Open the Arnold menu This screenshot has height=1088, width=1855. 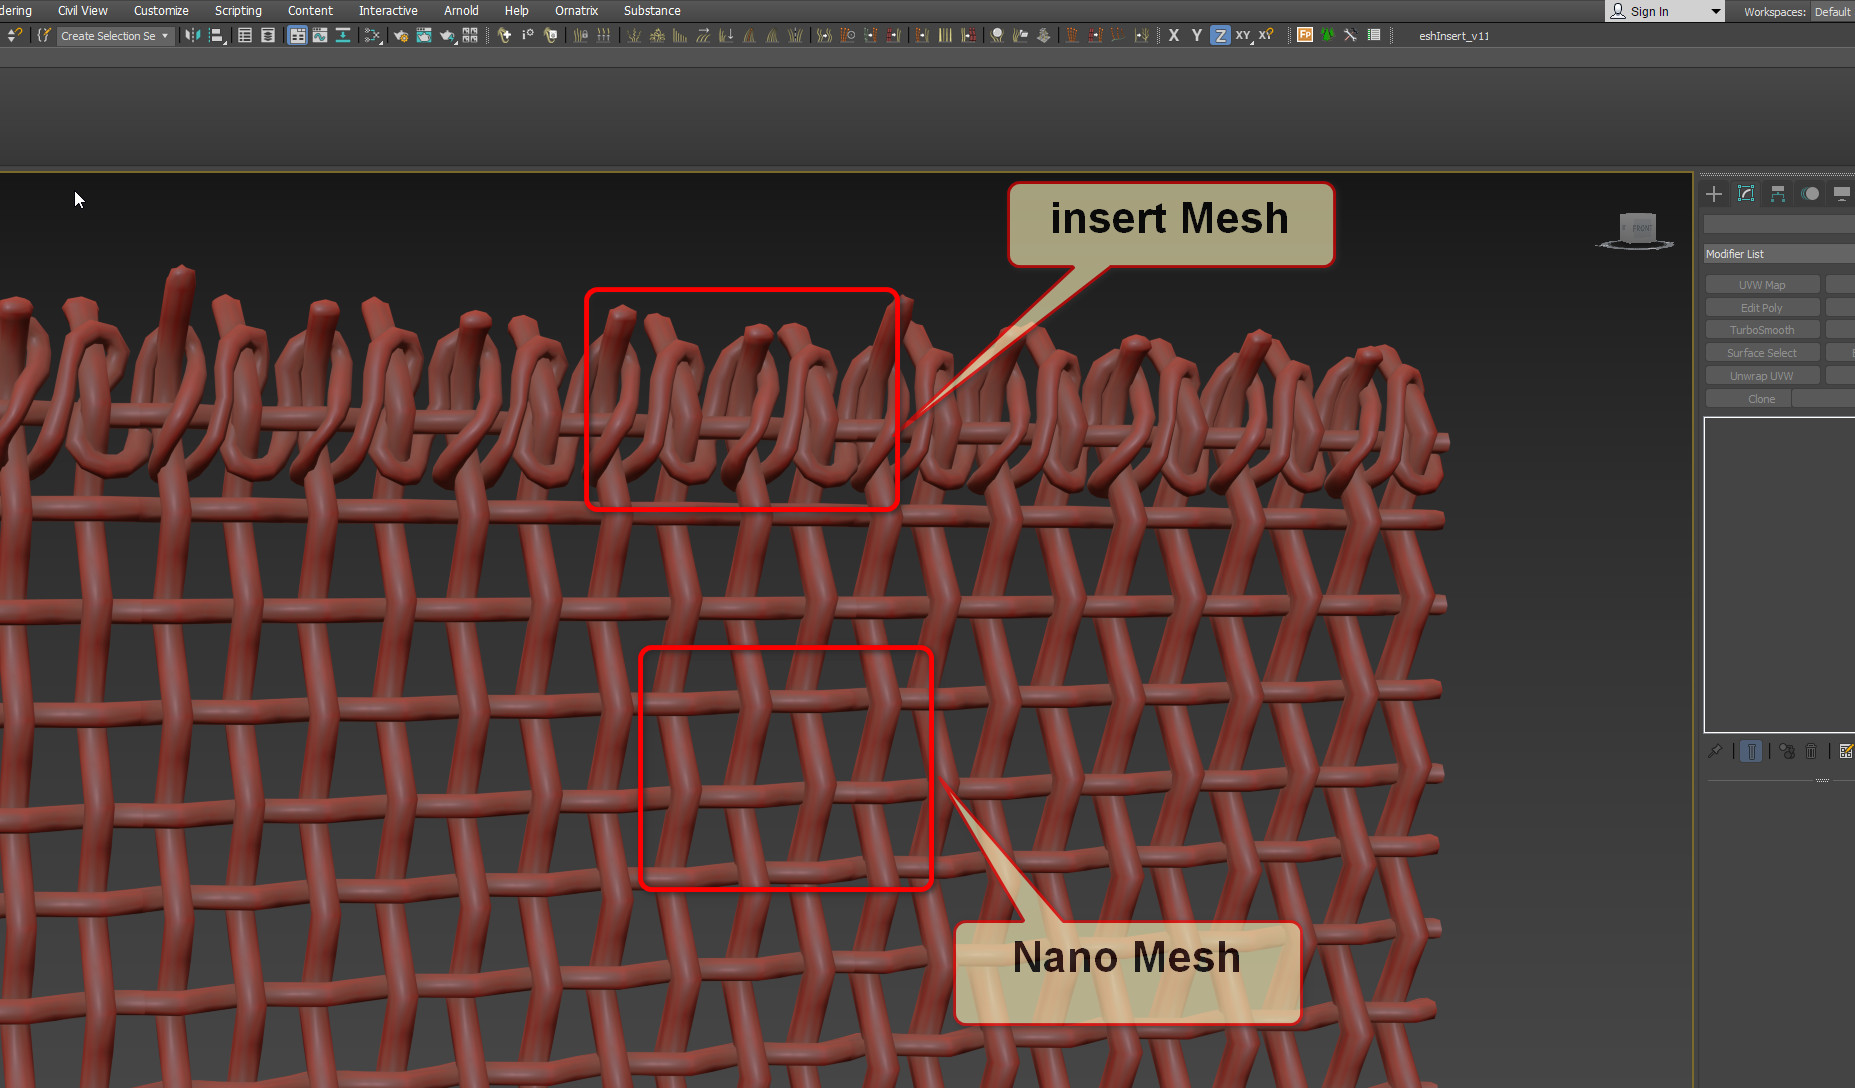(461, 11)
